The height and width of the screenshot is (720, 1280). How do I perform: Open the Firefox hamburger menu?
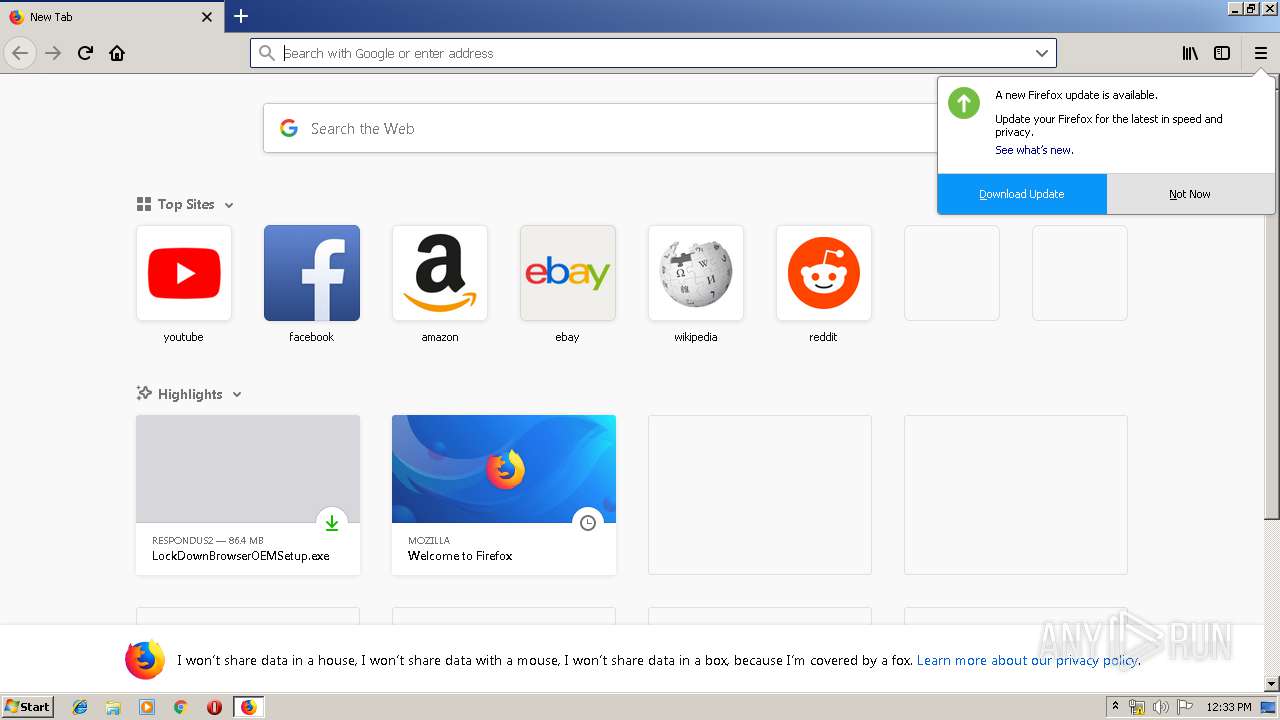(1261, 53)
